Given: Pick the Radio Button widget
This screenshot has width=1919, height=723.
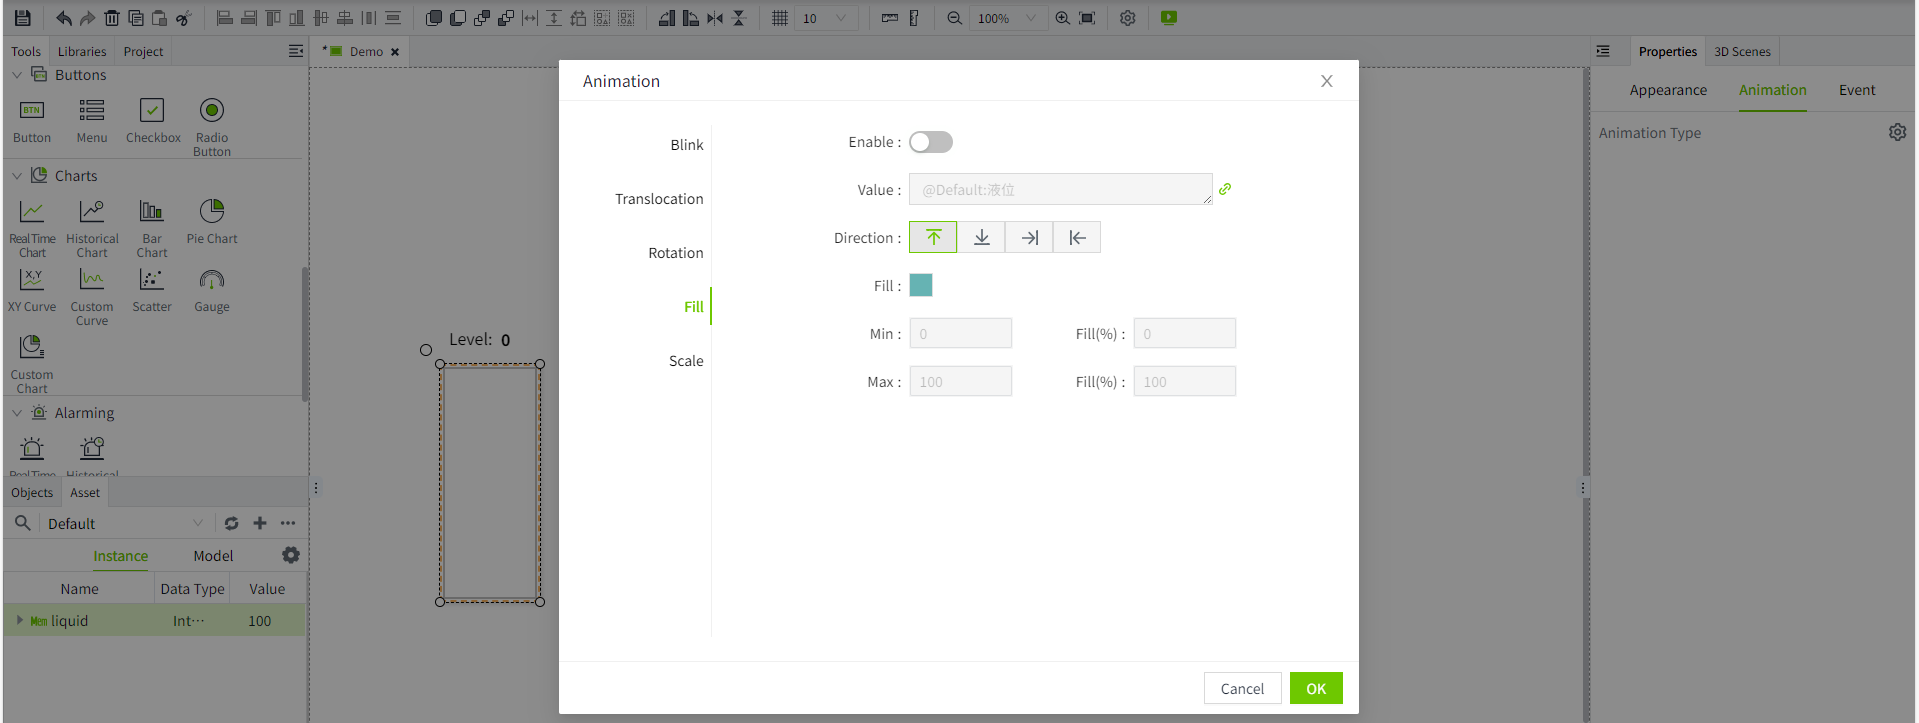Looking at the screenshot, I should pyautogui.click(x=211, y=121).
